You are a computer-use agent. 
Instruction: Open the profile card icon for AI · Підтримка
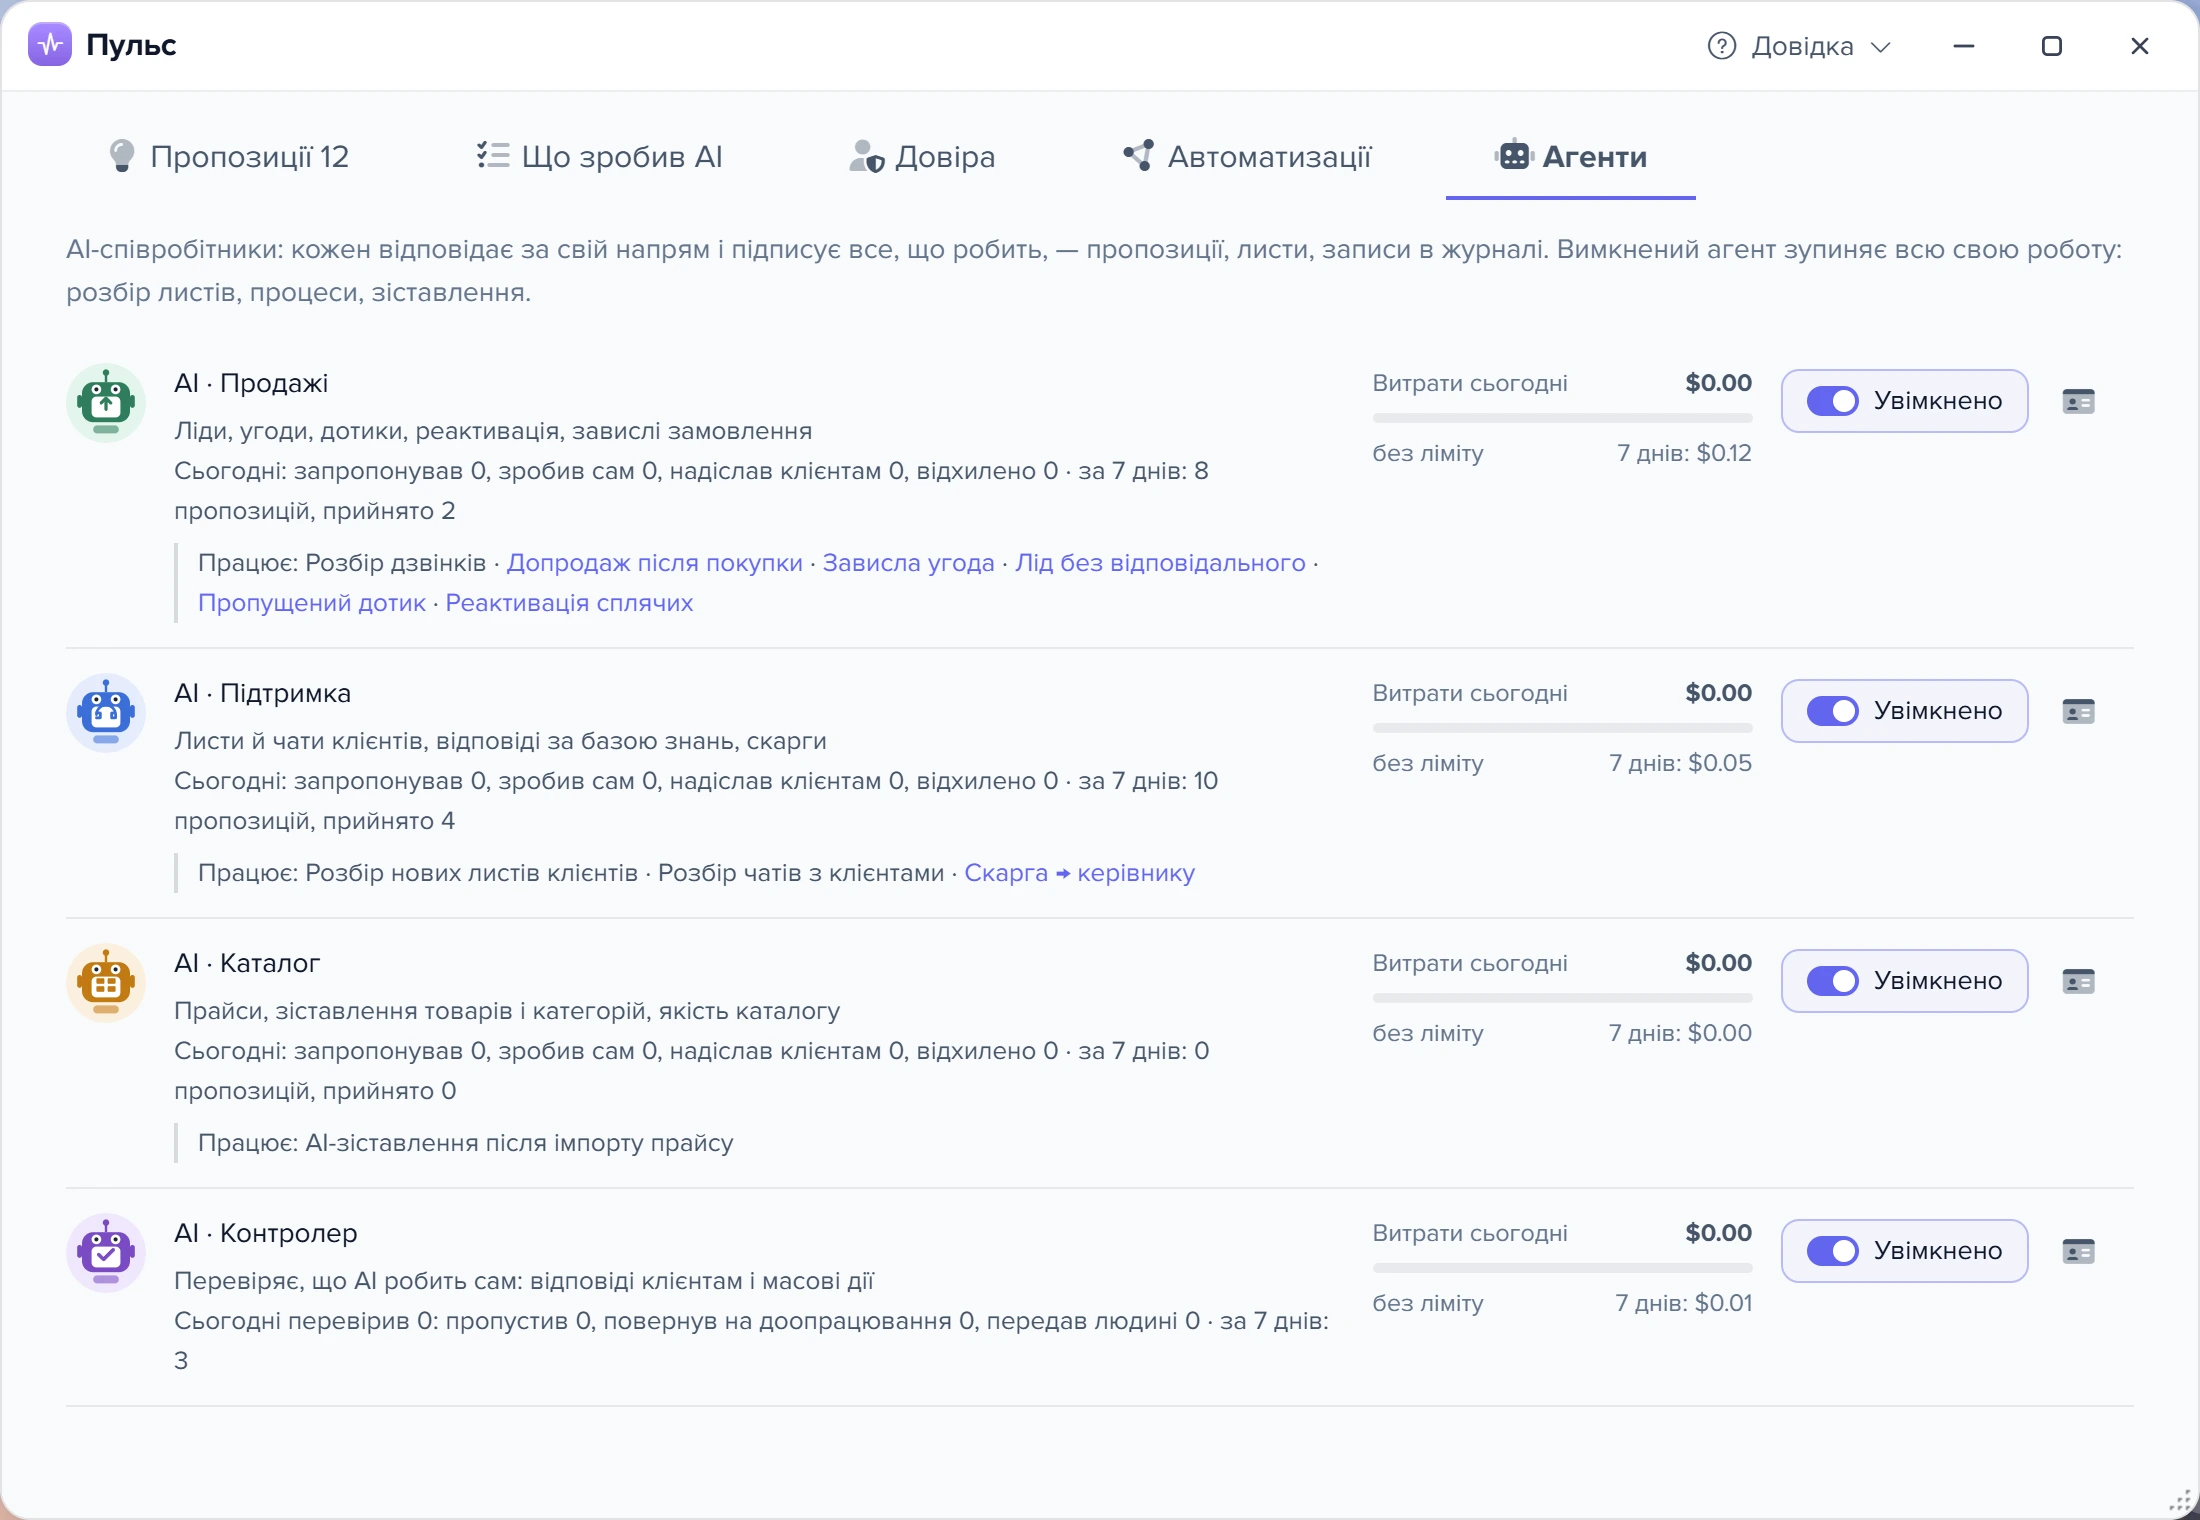[x=2078, y=712]
